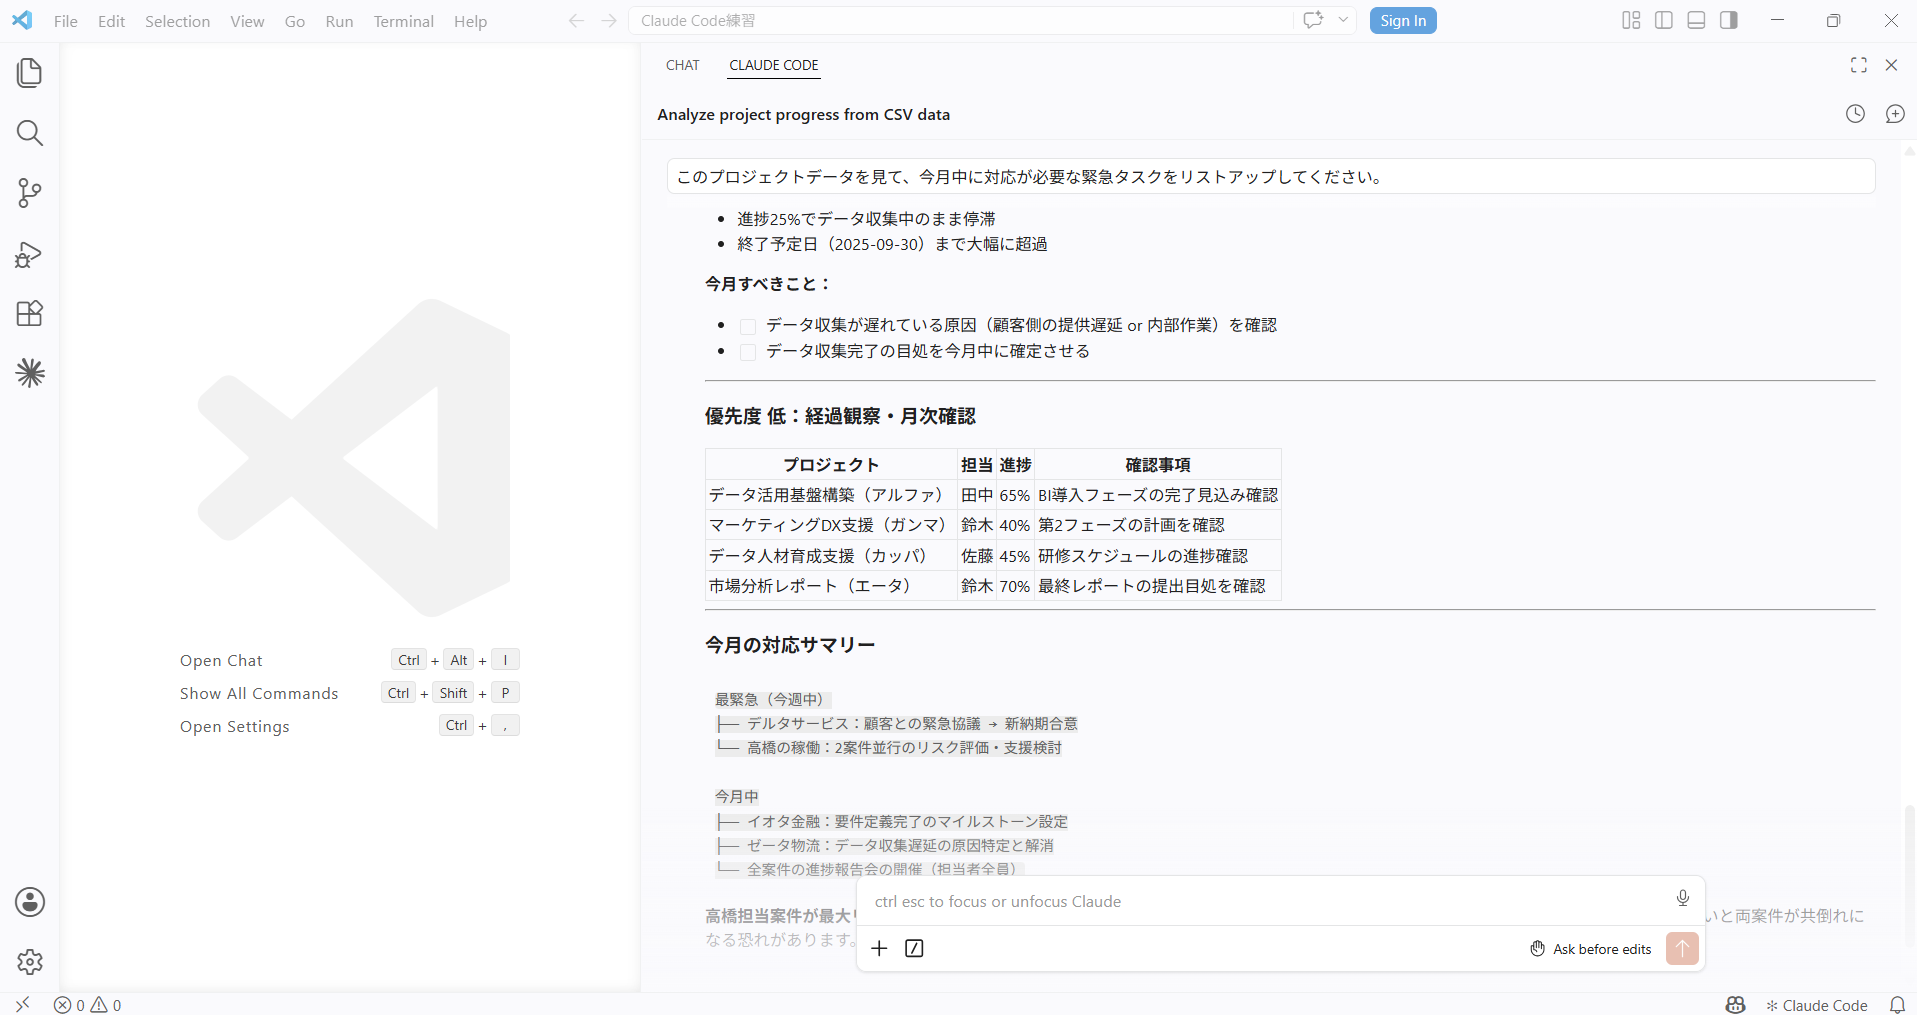Click the Copilot status bar icon
The height and width of the screenshot is (1015, 1917).
(x=1736, y=1005)
